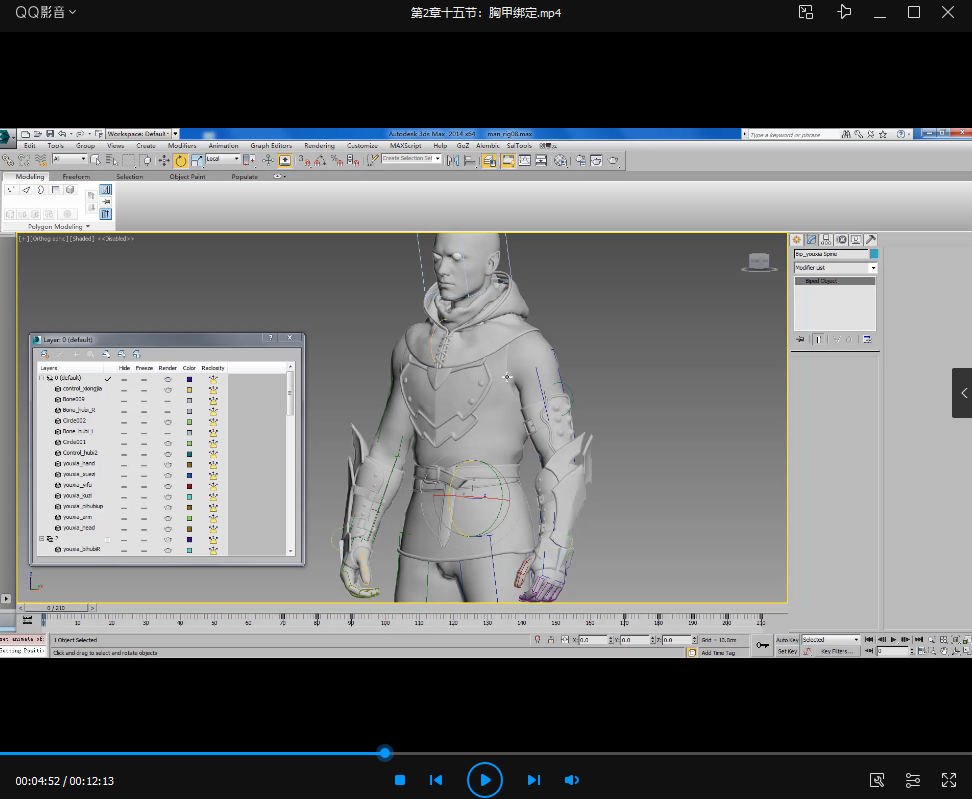Viewport: 972px width, 799px height.
Task: Toggle Render for the Circle002 object
Action: pyautogui.click(x=168, y=421)
